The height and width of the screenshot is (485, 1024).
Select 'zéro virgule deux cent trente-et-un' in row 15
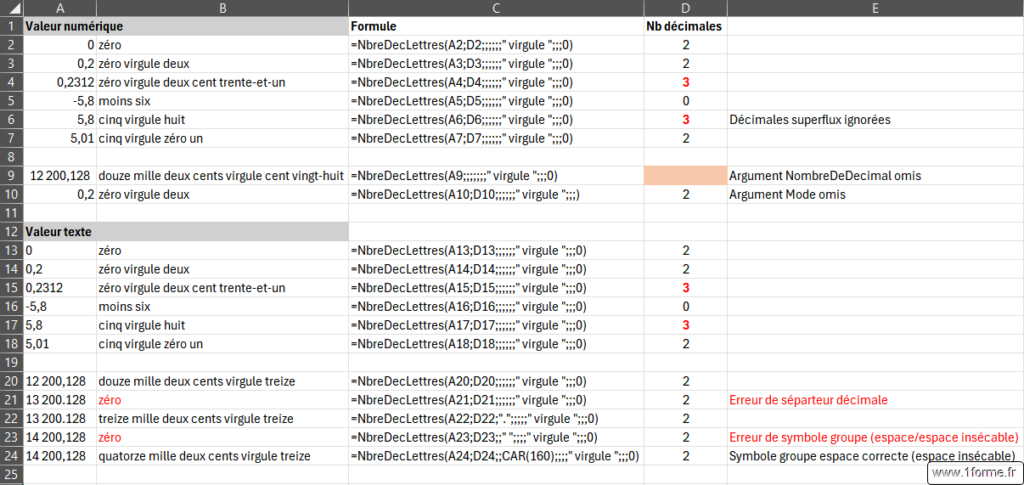pos(223,287)
